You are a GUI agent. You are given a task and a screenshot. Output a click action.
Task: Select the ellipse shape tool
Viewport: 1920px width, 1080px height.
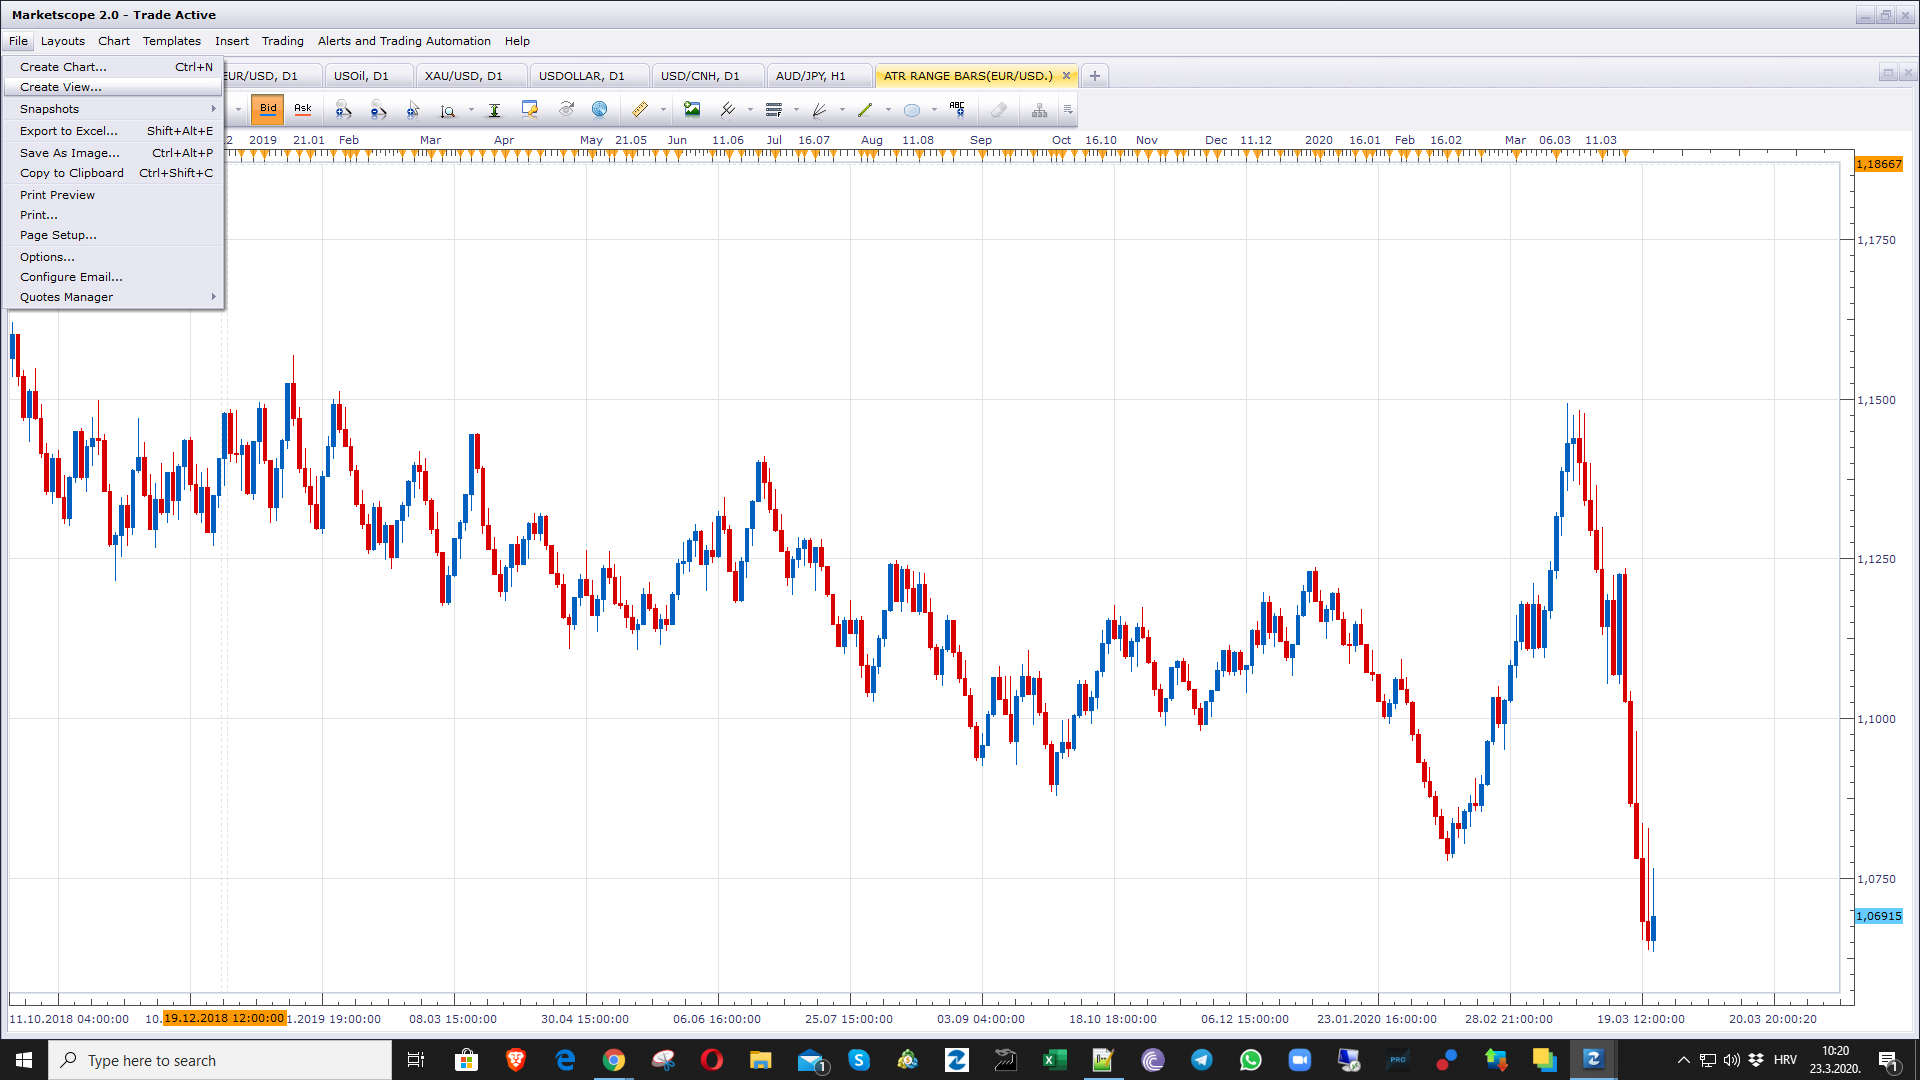click(x=912, y=110)
